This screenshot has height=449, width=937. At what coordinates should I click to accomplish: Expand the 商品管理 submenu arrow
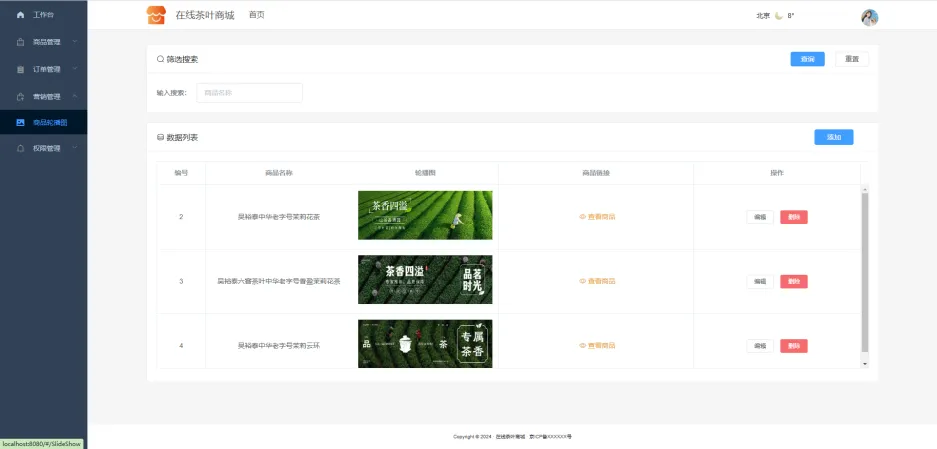(75, 42)
